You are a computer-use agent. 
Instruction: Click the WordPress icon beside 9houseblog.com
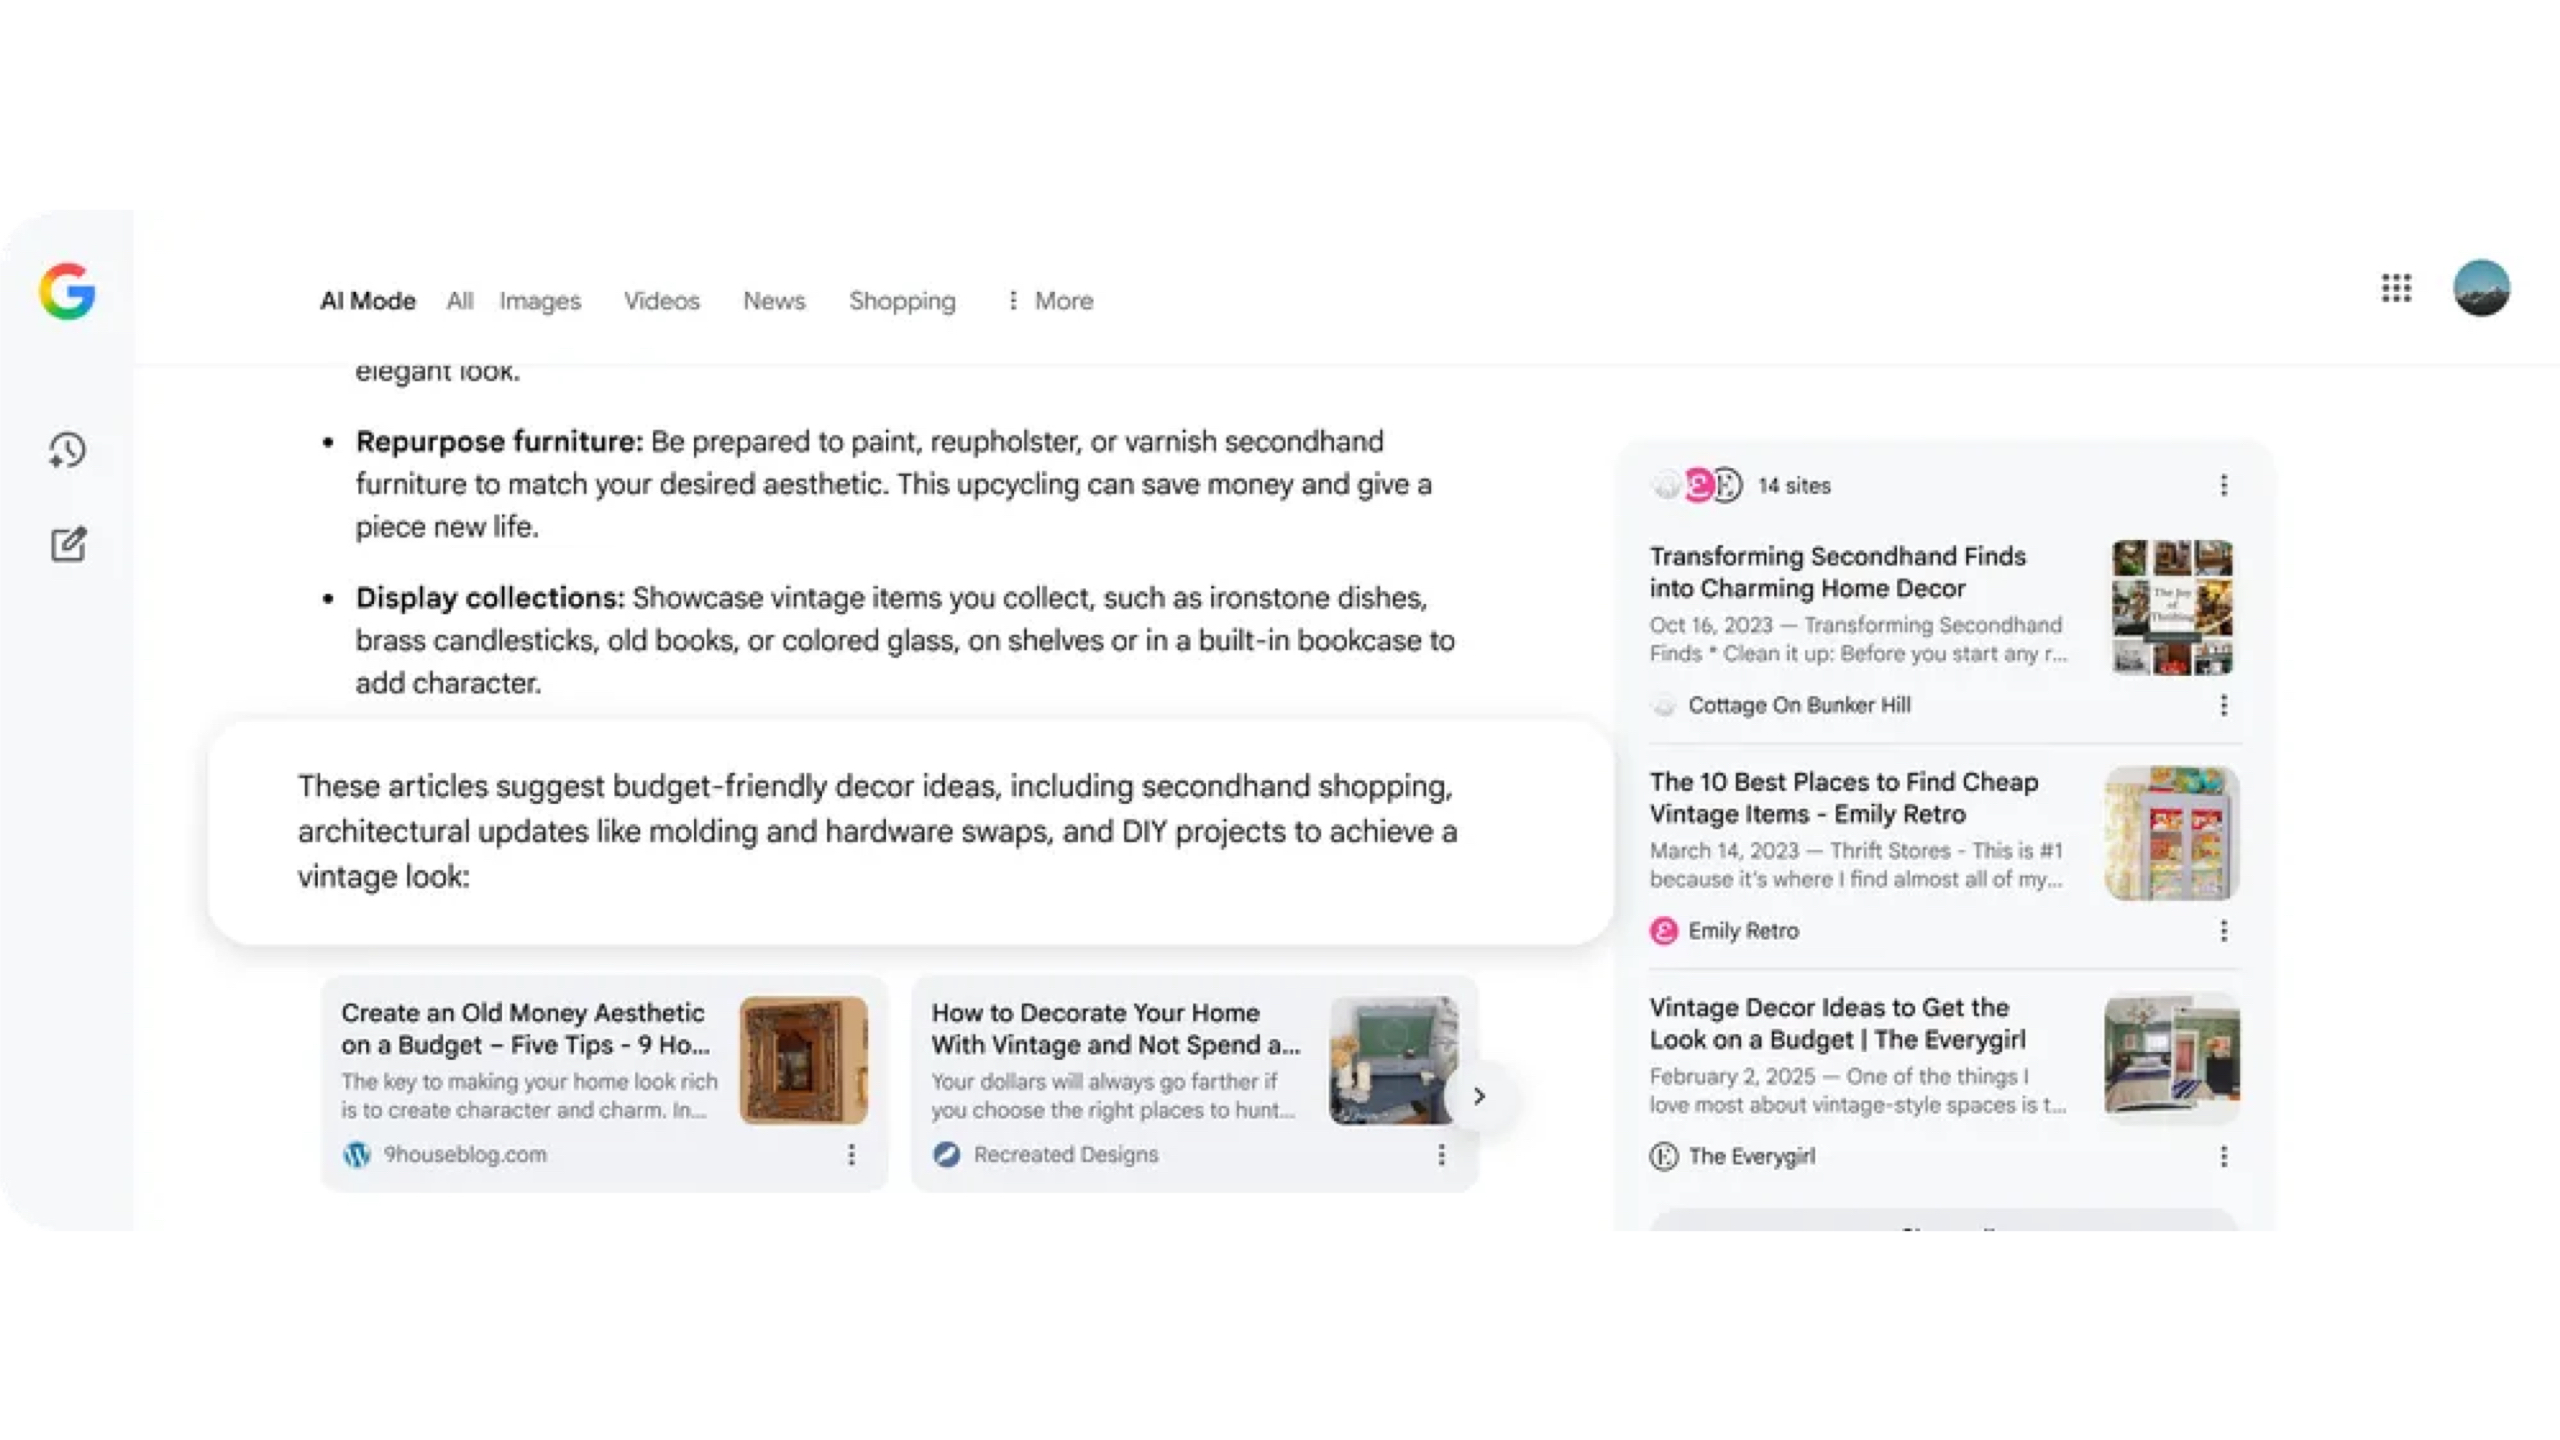(x=359, y=1154)
